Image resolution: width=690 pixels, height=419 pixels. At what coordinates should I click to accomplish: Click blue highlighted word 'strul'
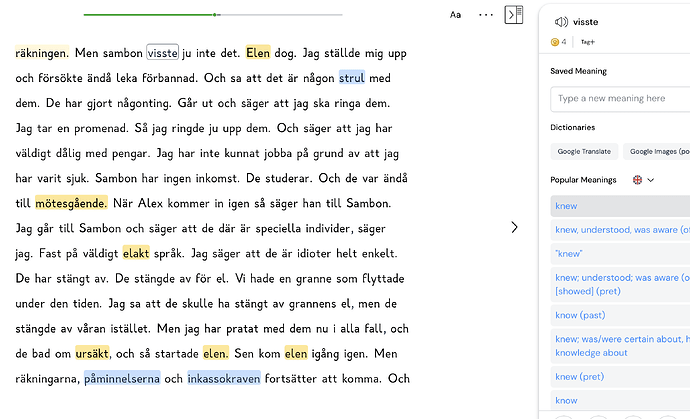352,78
